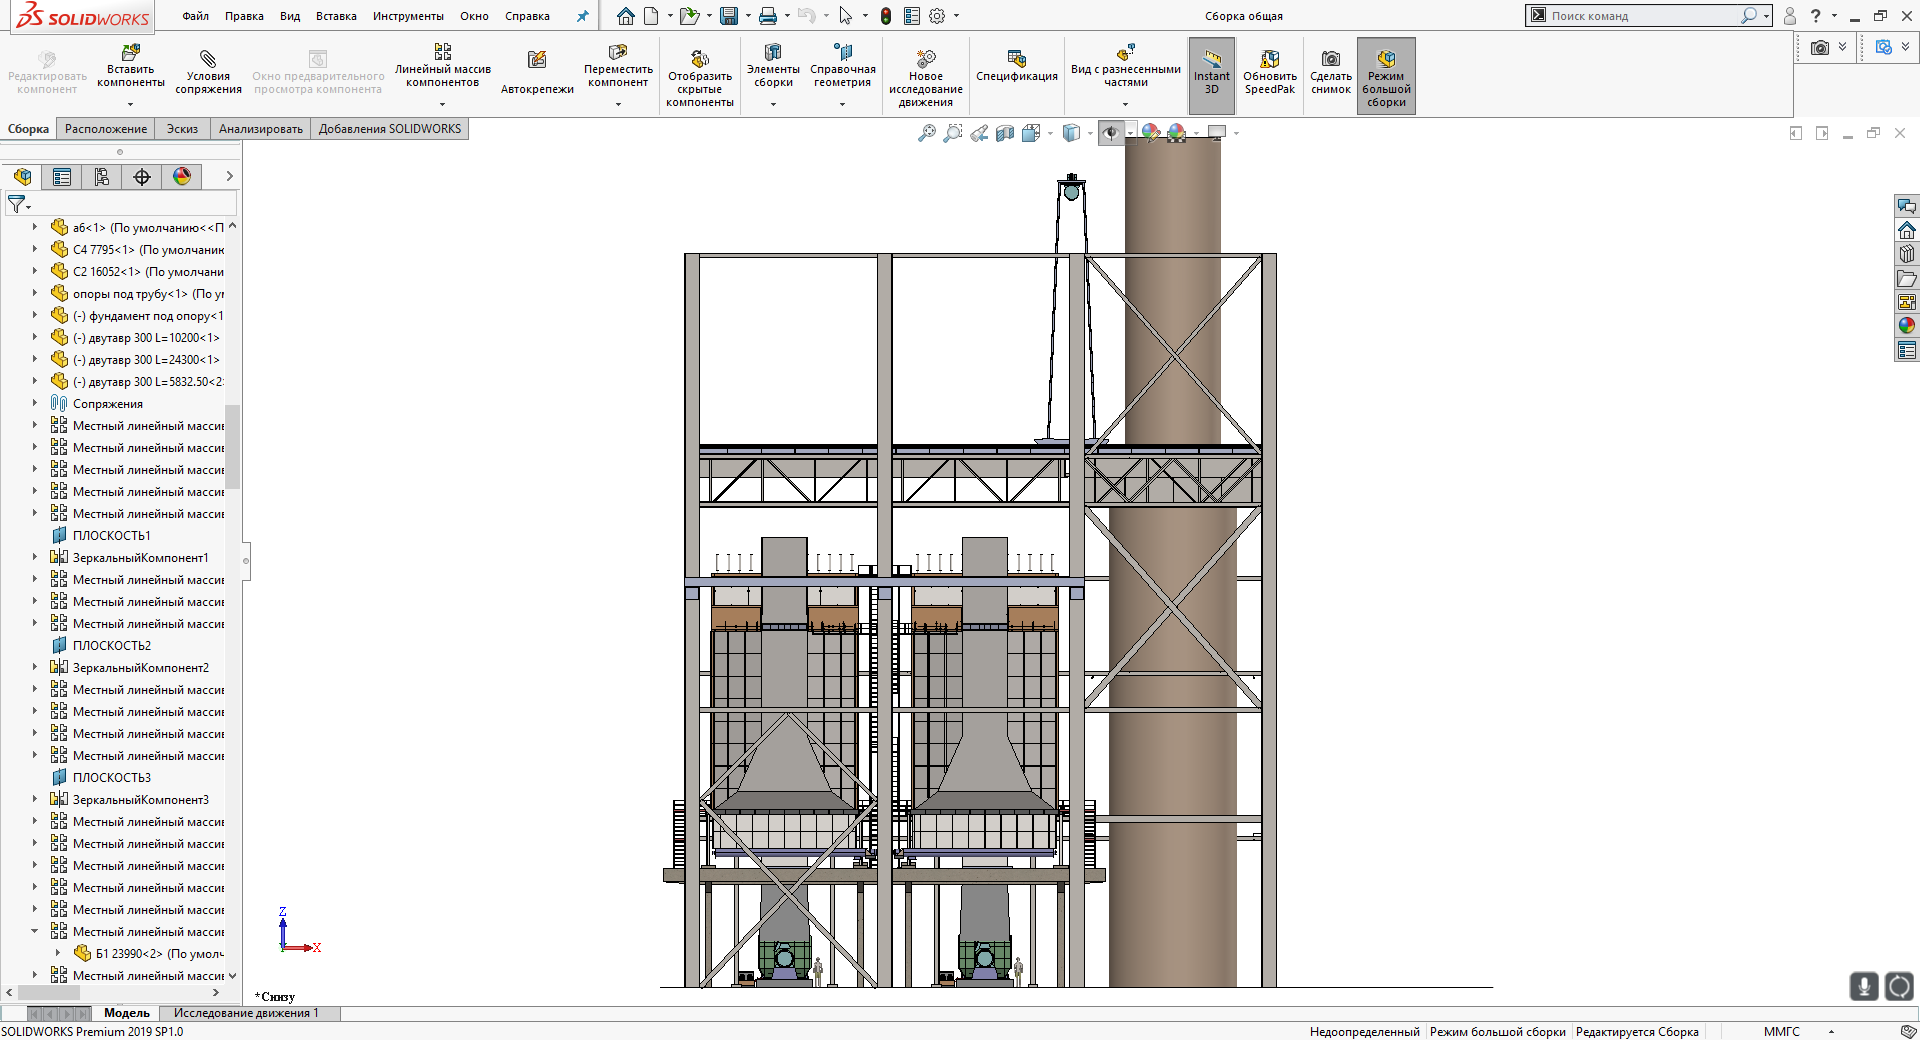Click the Insert Components icon
This screenshot has width=1920, height=1040.
pos(130,53)
